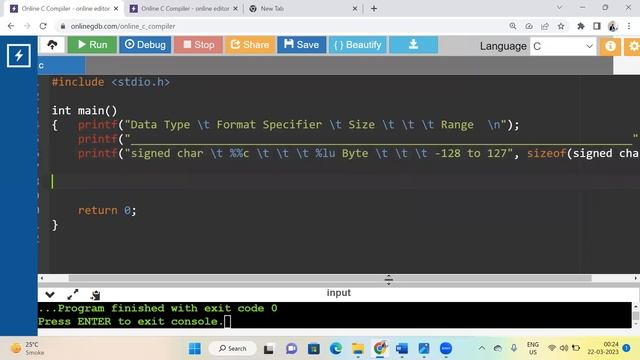Click the OnlineGDB lightning logo
The image size is (640, 360).
pyautogui.click(x=18, y=56)
